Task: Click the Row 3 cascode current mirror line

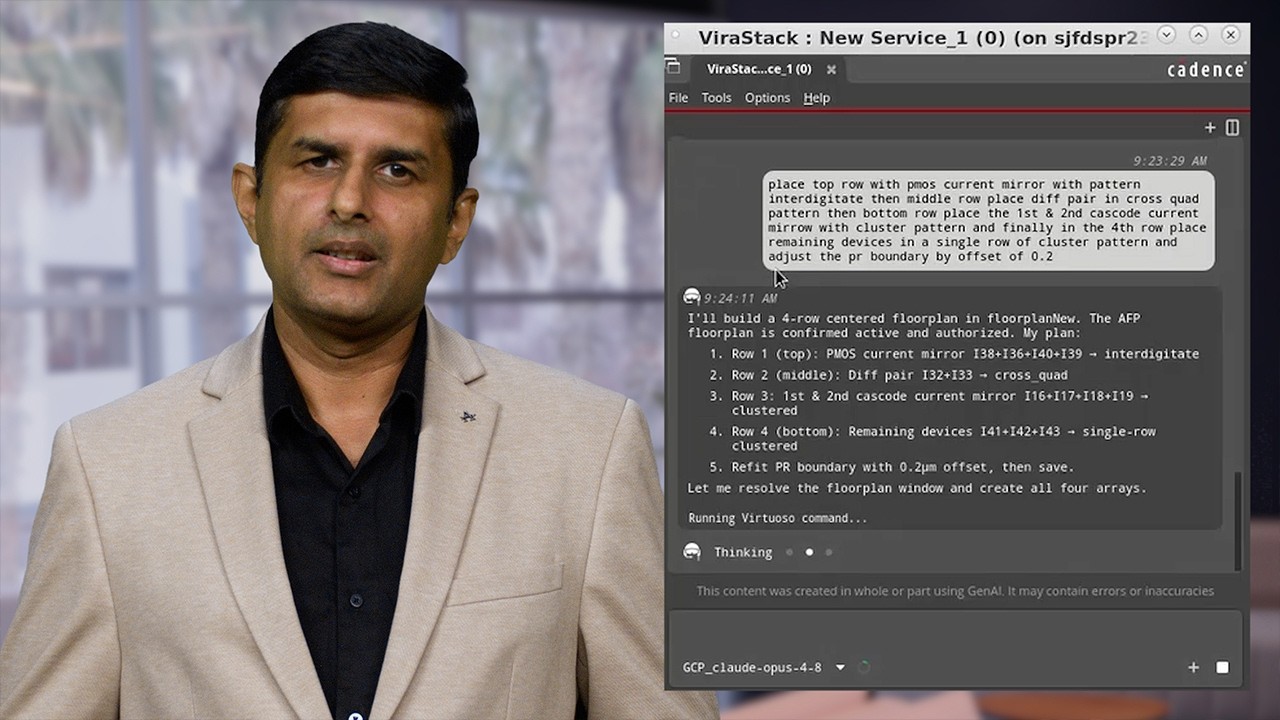Action: click(x=929, y=403)
